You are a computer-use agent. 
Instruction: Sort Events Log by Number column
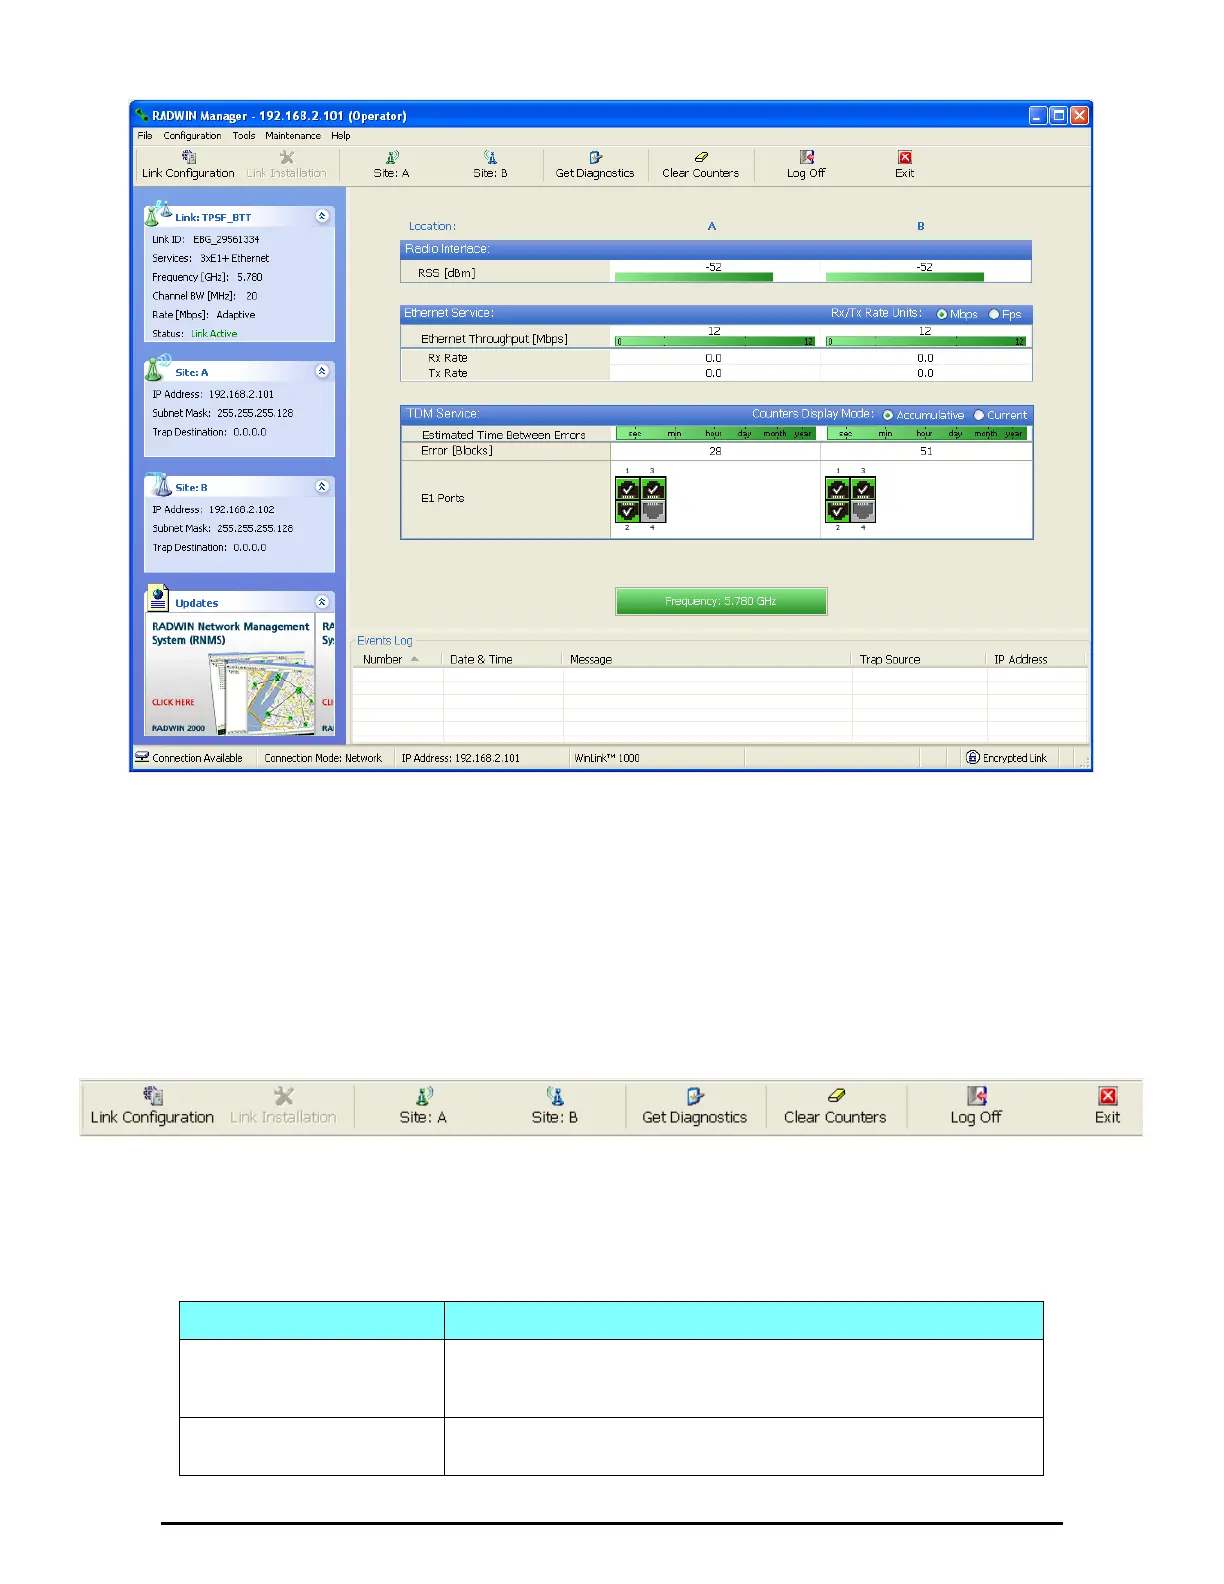coord(397,659)
